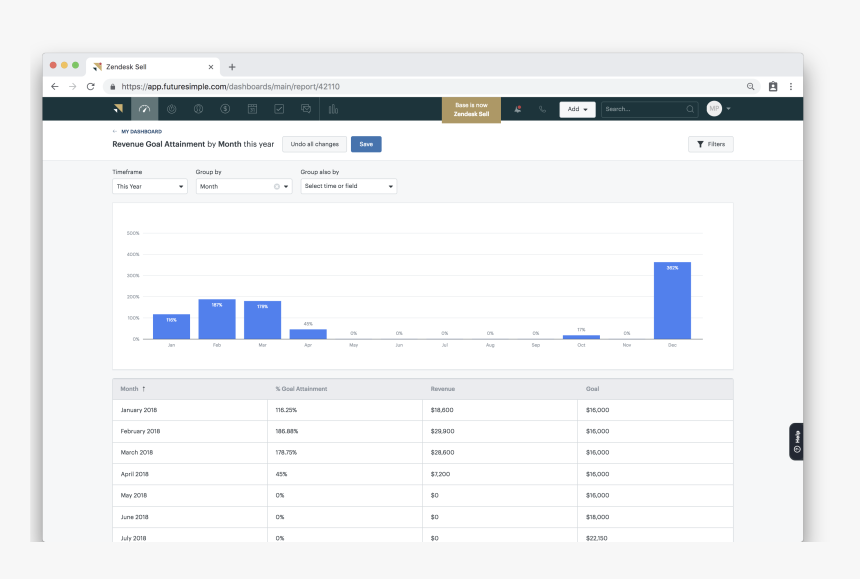Click Undo all changes button
The width and height of the screenshot is (860, 579).
314,144
